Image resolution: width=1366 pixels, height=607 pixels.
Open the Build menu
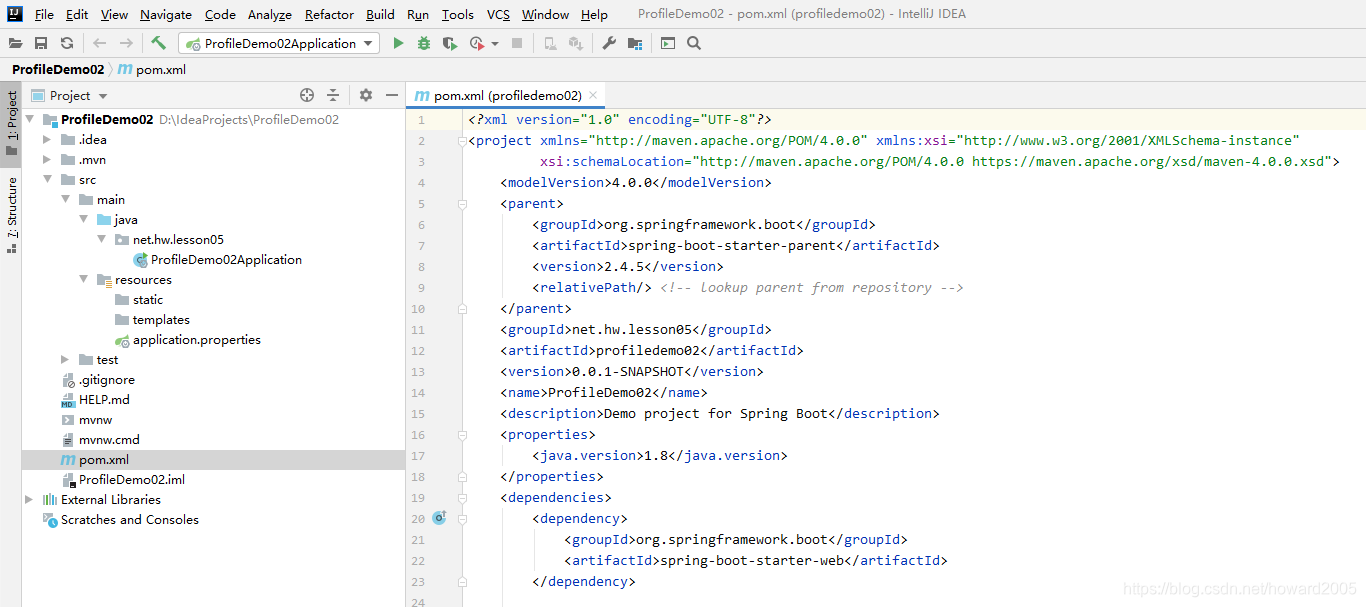(x=380, y=14)
